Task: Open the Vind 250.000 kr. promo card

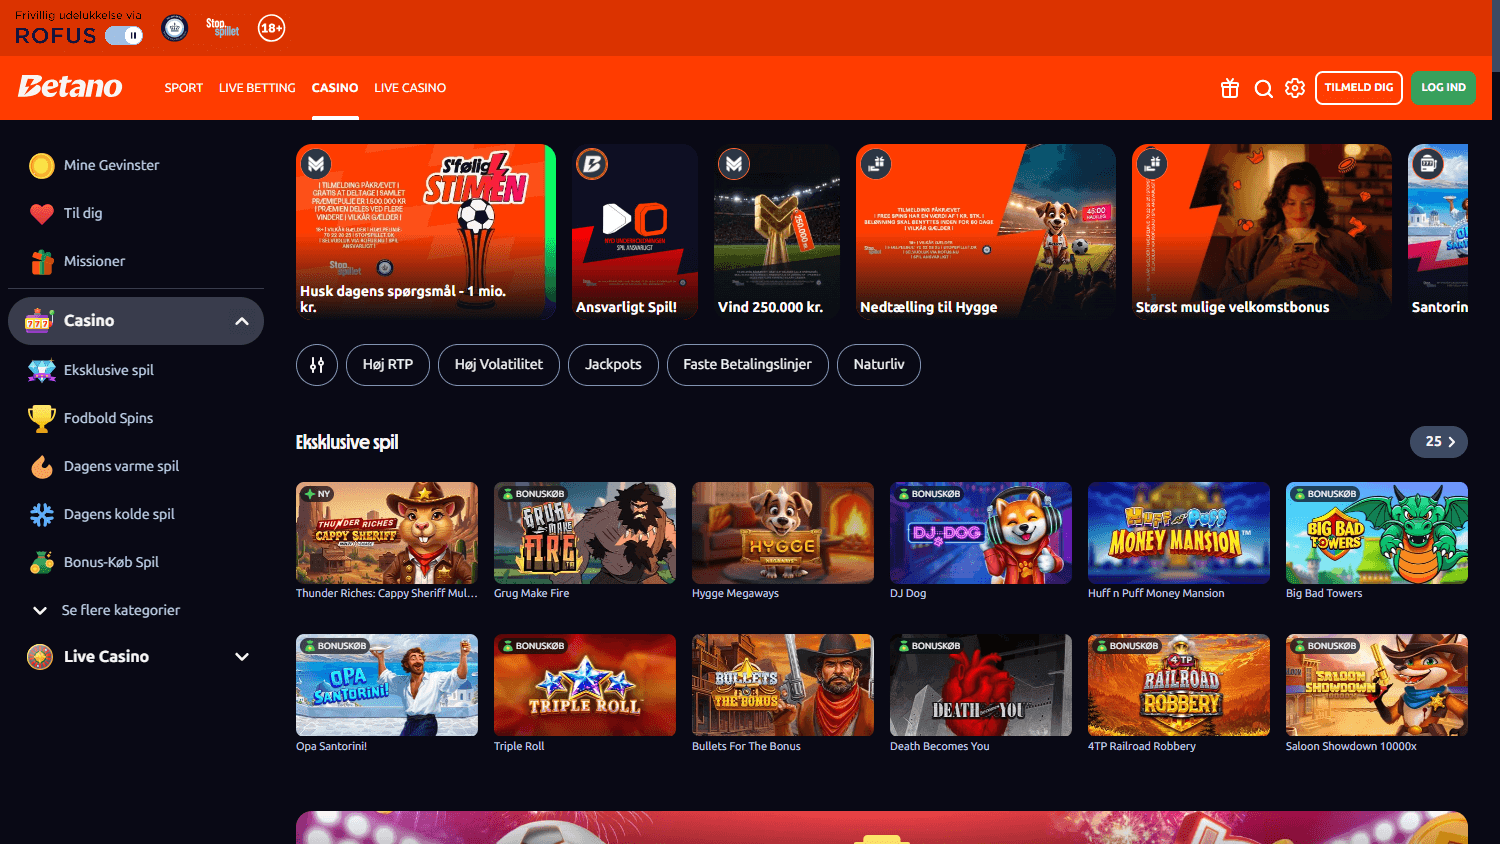Action: pos(777,231)
